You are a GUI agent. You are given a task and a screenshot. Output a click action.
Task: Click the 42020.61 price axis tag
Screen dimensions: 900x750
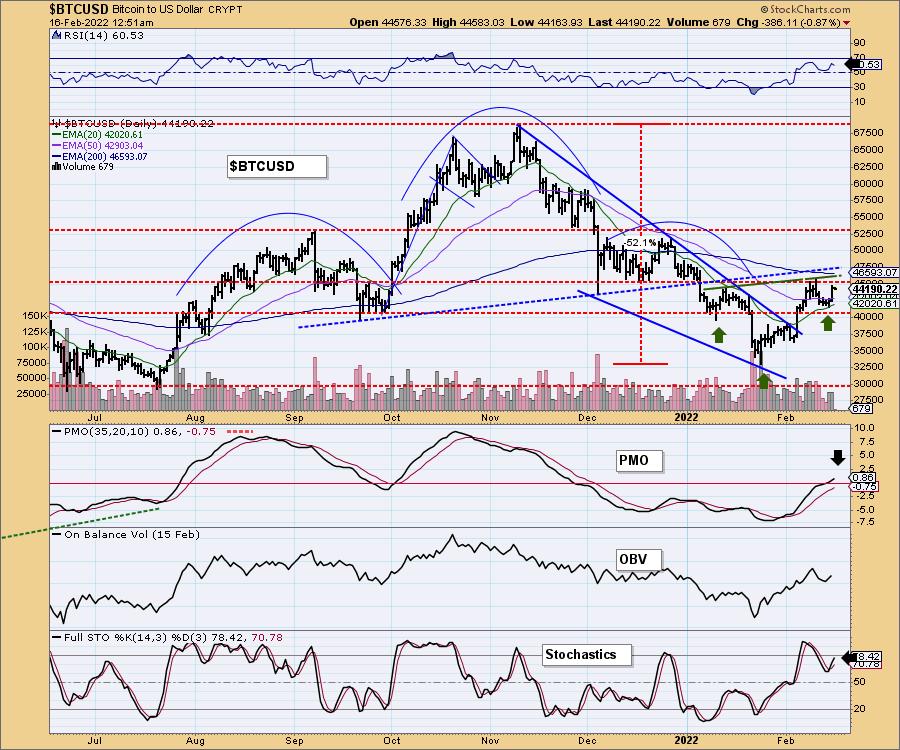tap(875, 304)
